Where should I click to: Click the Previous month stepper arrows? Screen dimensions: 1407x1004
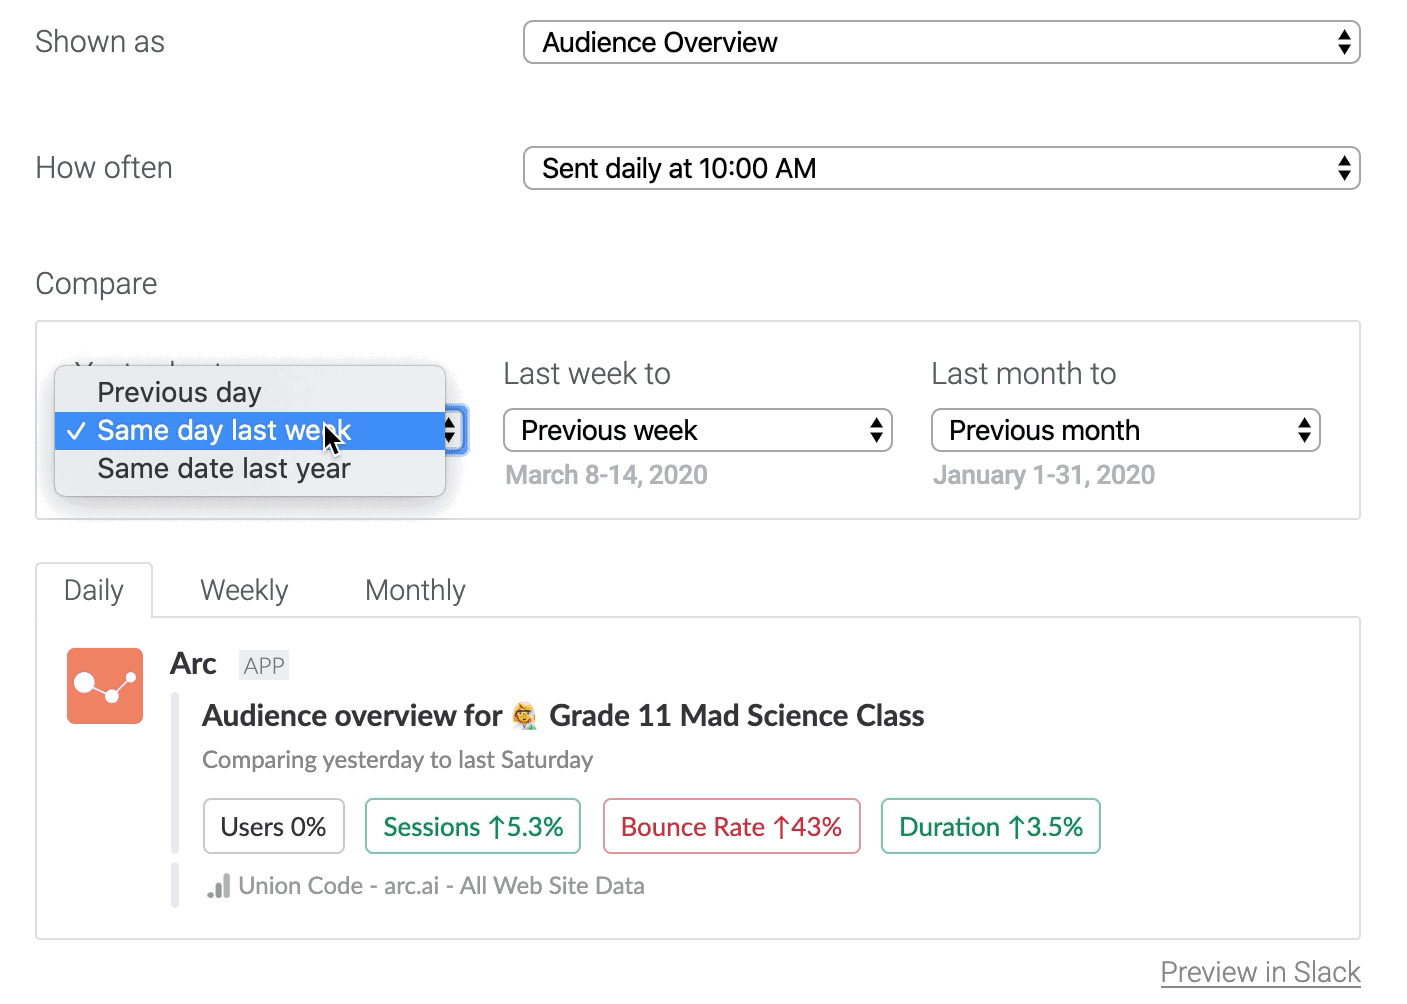pos(1304,431)
